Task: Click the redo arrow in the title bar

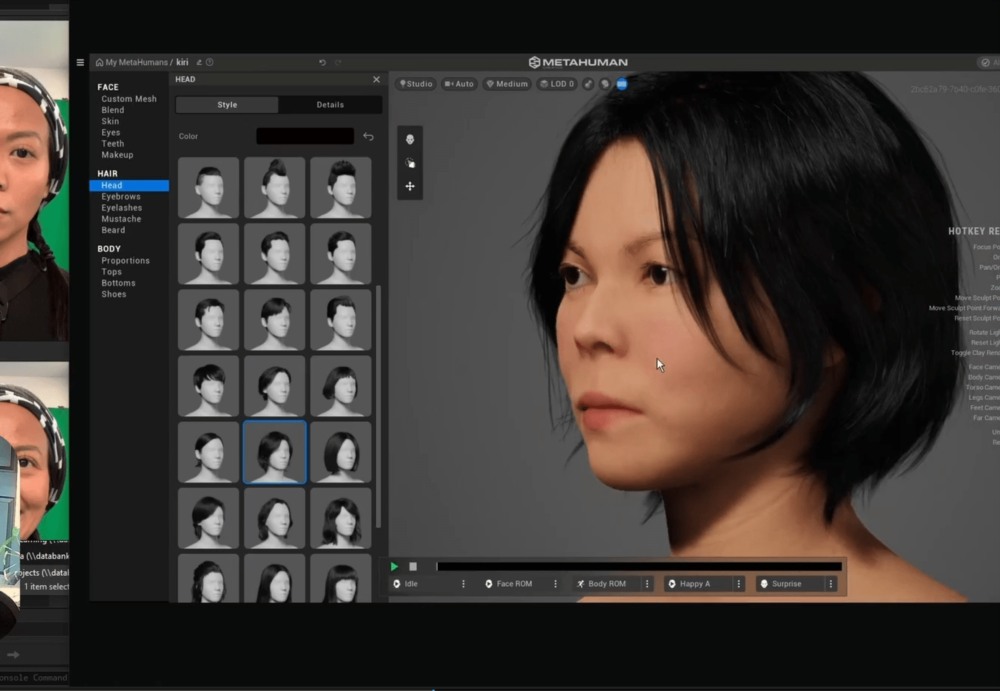Action: pos(338,63)
